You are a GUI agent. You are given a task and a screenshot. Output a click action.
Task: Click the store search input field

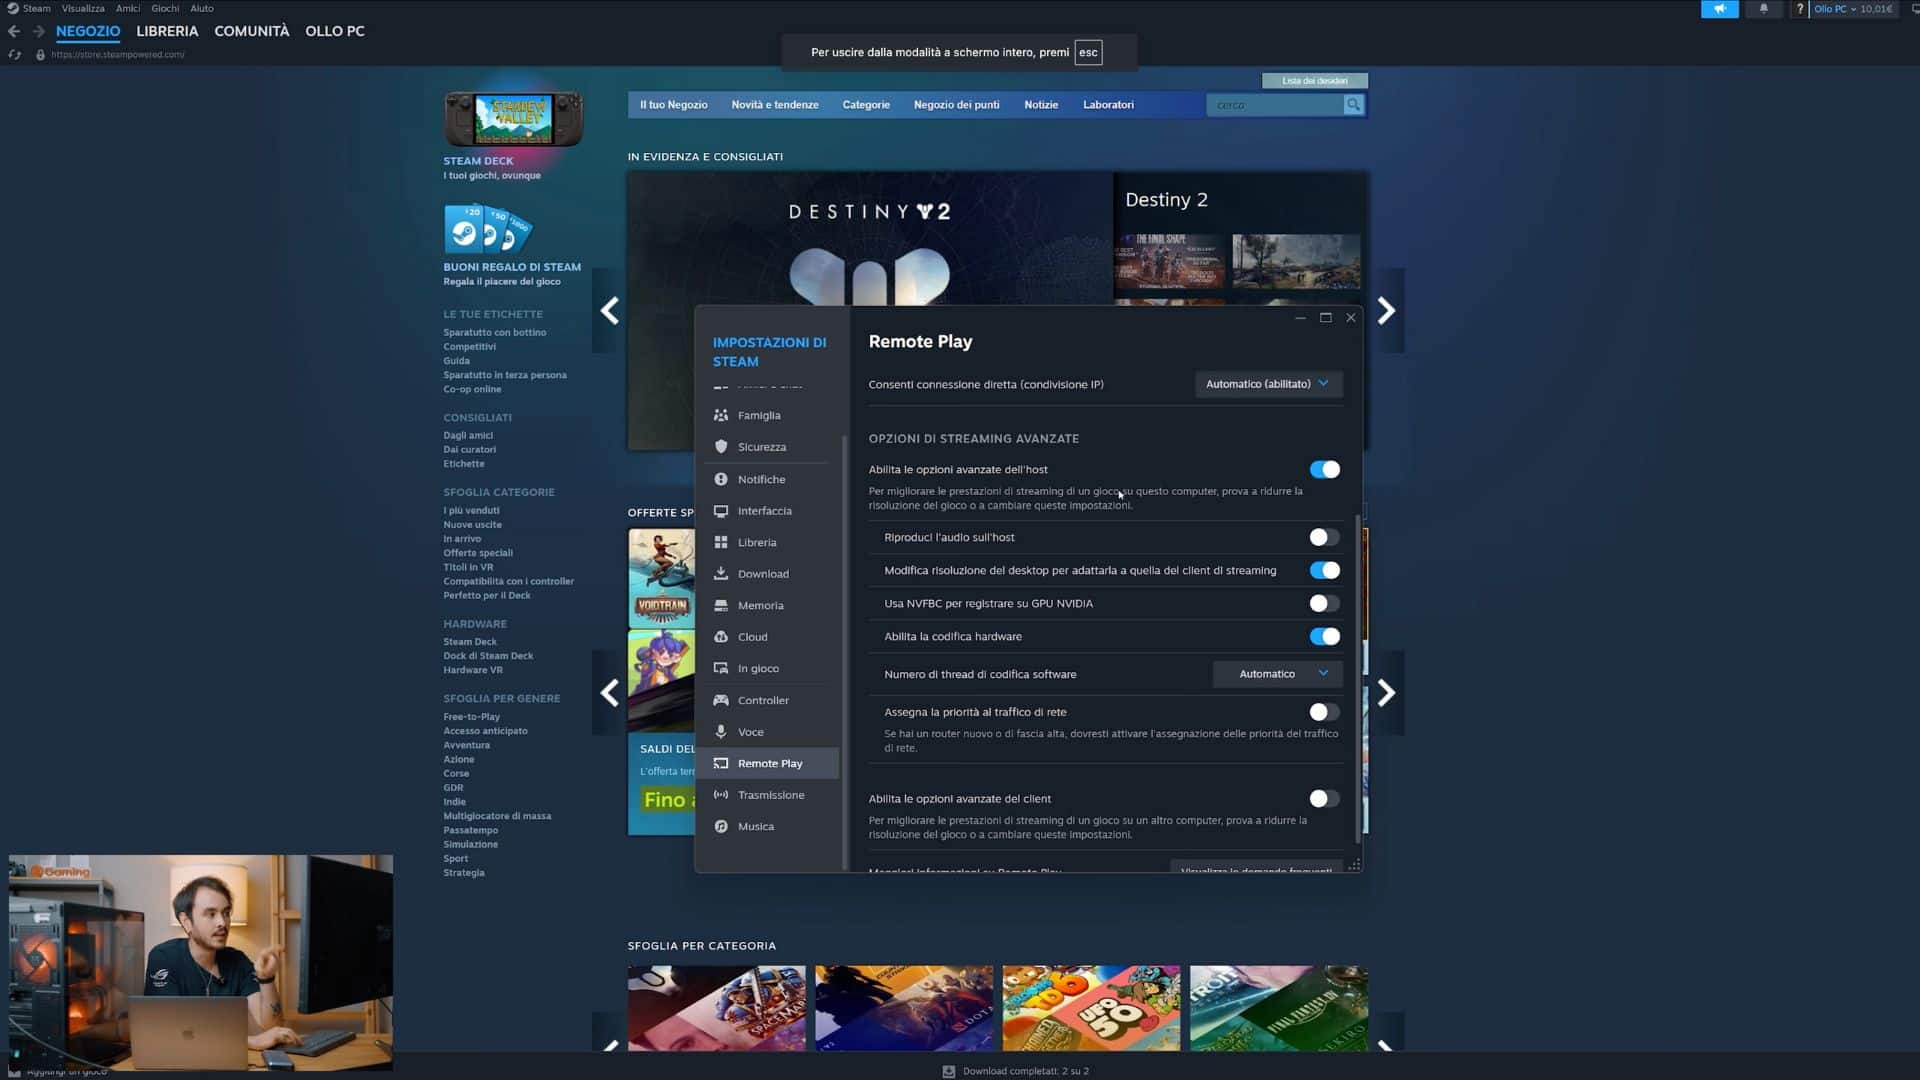click(1275, 104)
